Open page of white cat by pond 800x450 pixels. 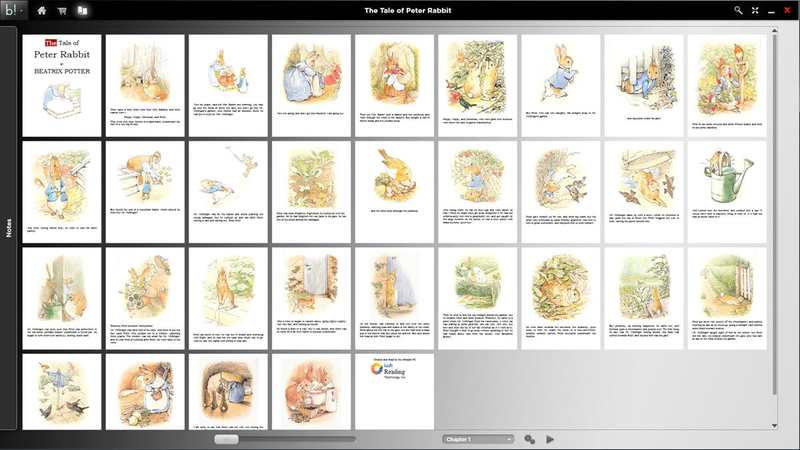[478, 298]
